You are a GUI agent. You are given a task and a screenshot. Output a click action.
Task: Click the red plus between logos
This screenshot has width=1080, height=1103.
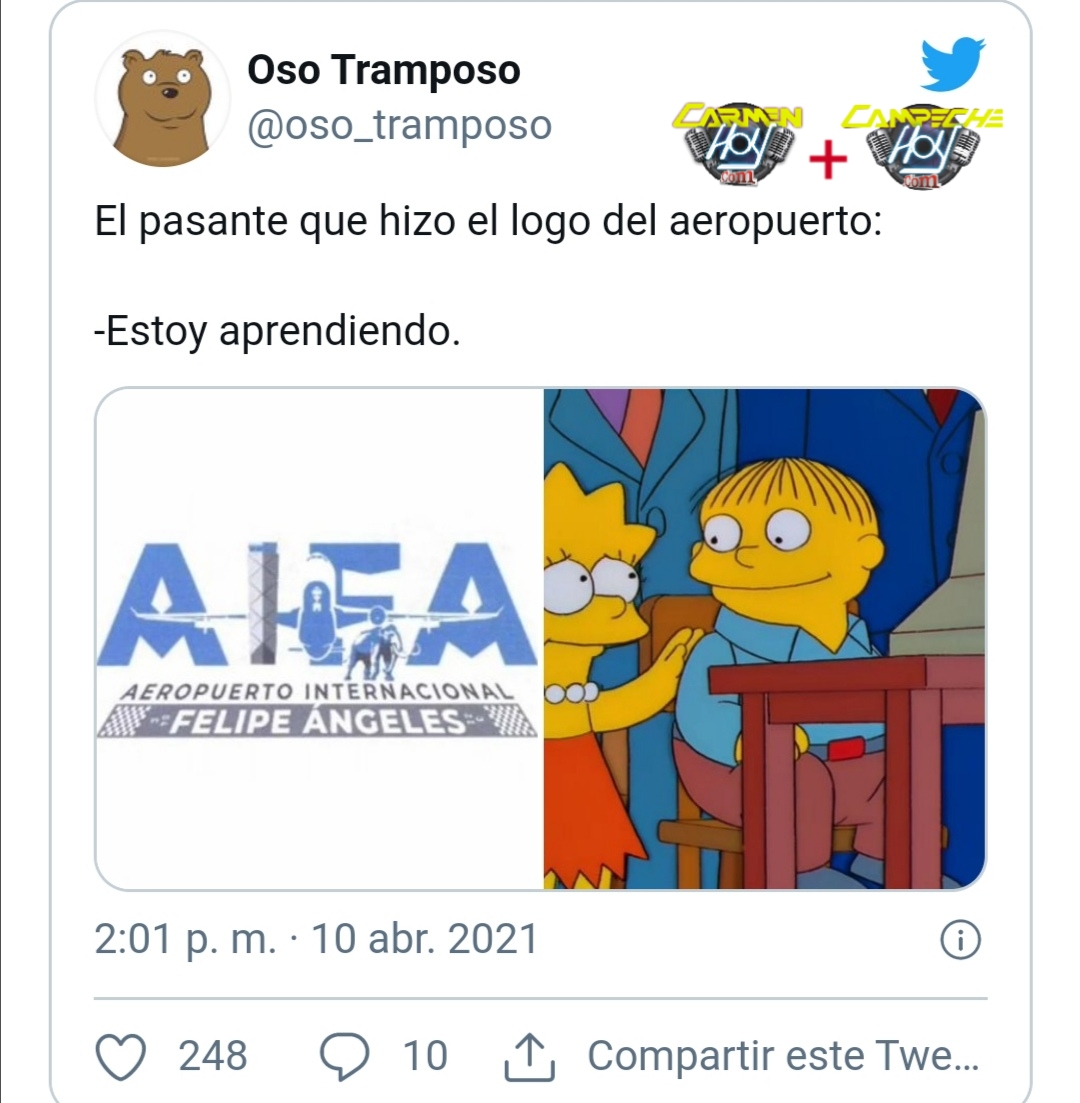click(x=828, y=159)
